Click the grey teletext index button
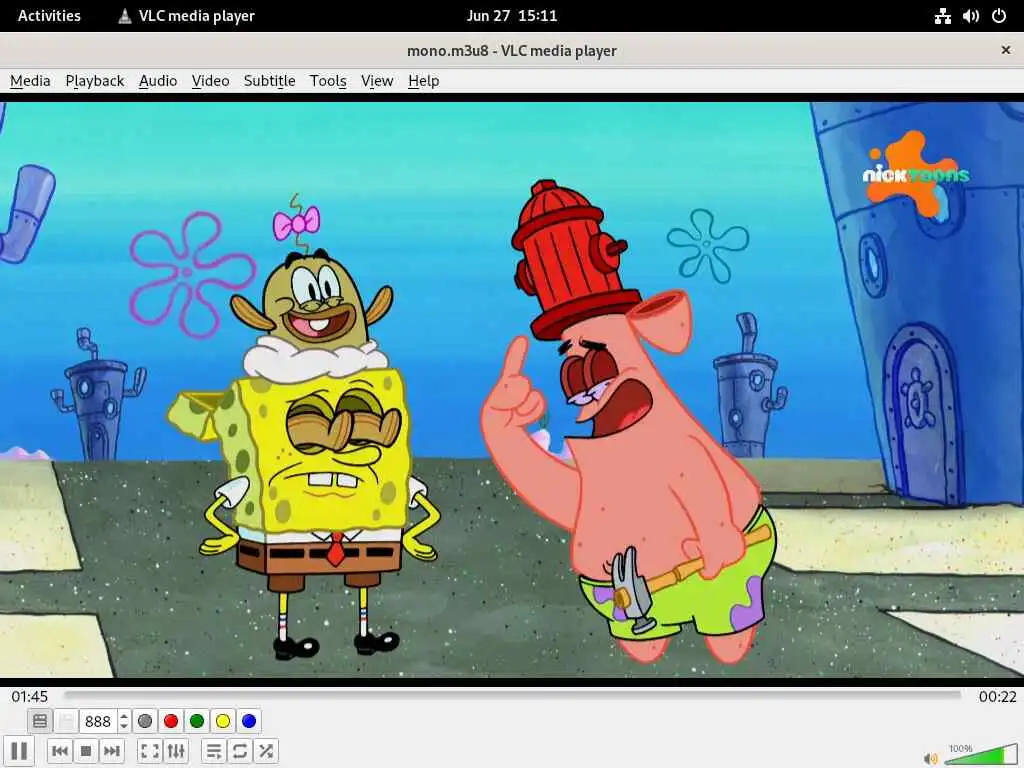1024x768 pixels. [x=145, y=721]
